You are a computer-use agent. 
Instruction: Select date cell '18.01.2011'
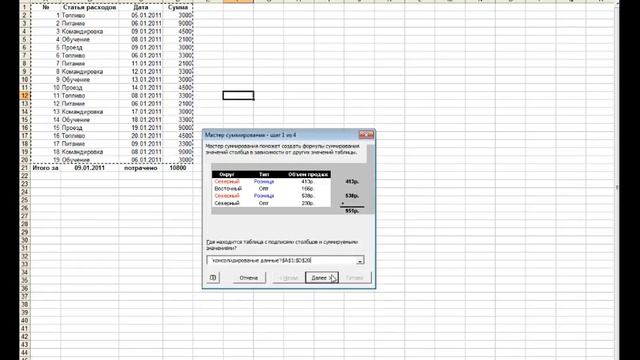point(141,120)
